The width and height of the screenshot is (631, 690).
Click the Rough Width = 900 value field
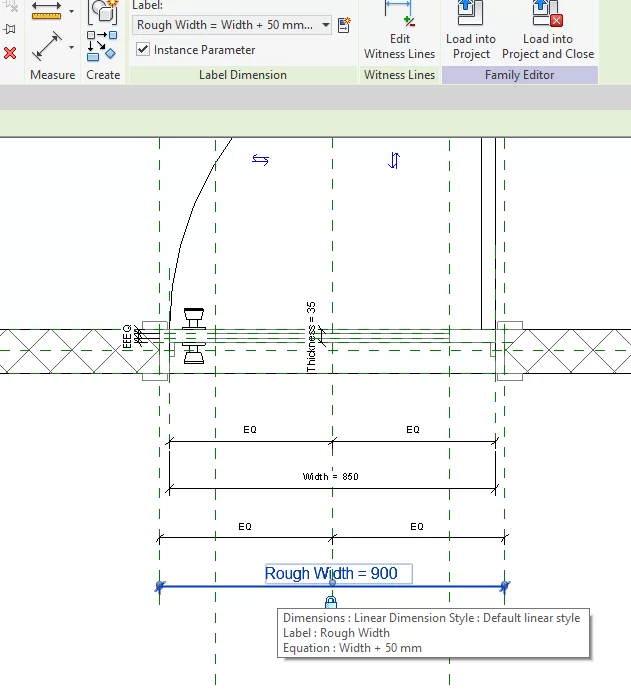pyautogui.click(x=338, y=574)
